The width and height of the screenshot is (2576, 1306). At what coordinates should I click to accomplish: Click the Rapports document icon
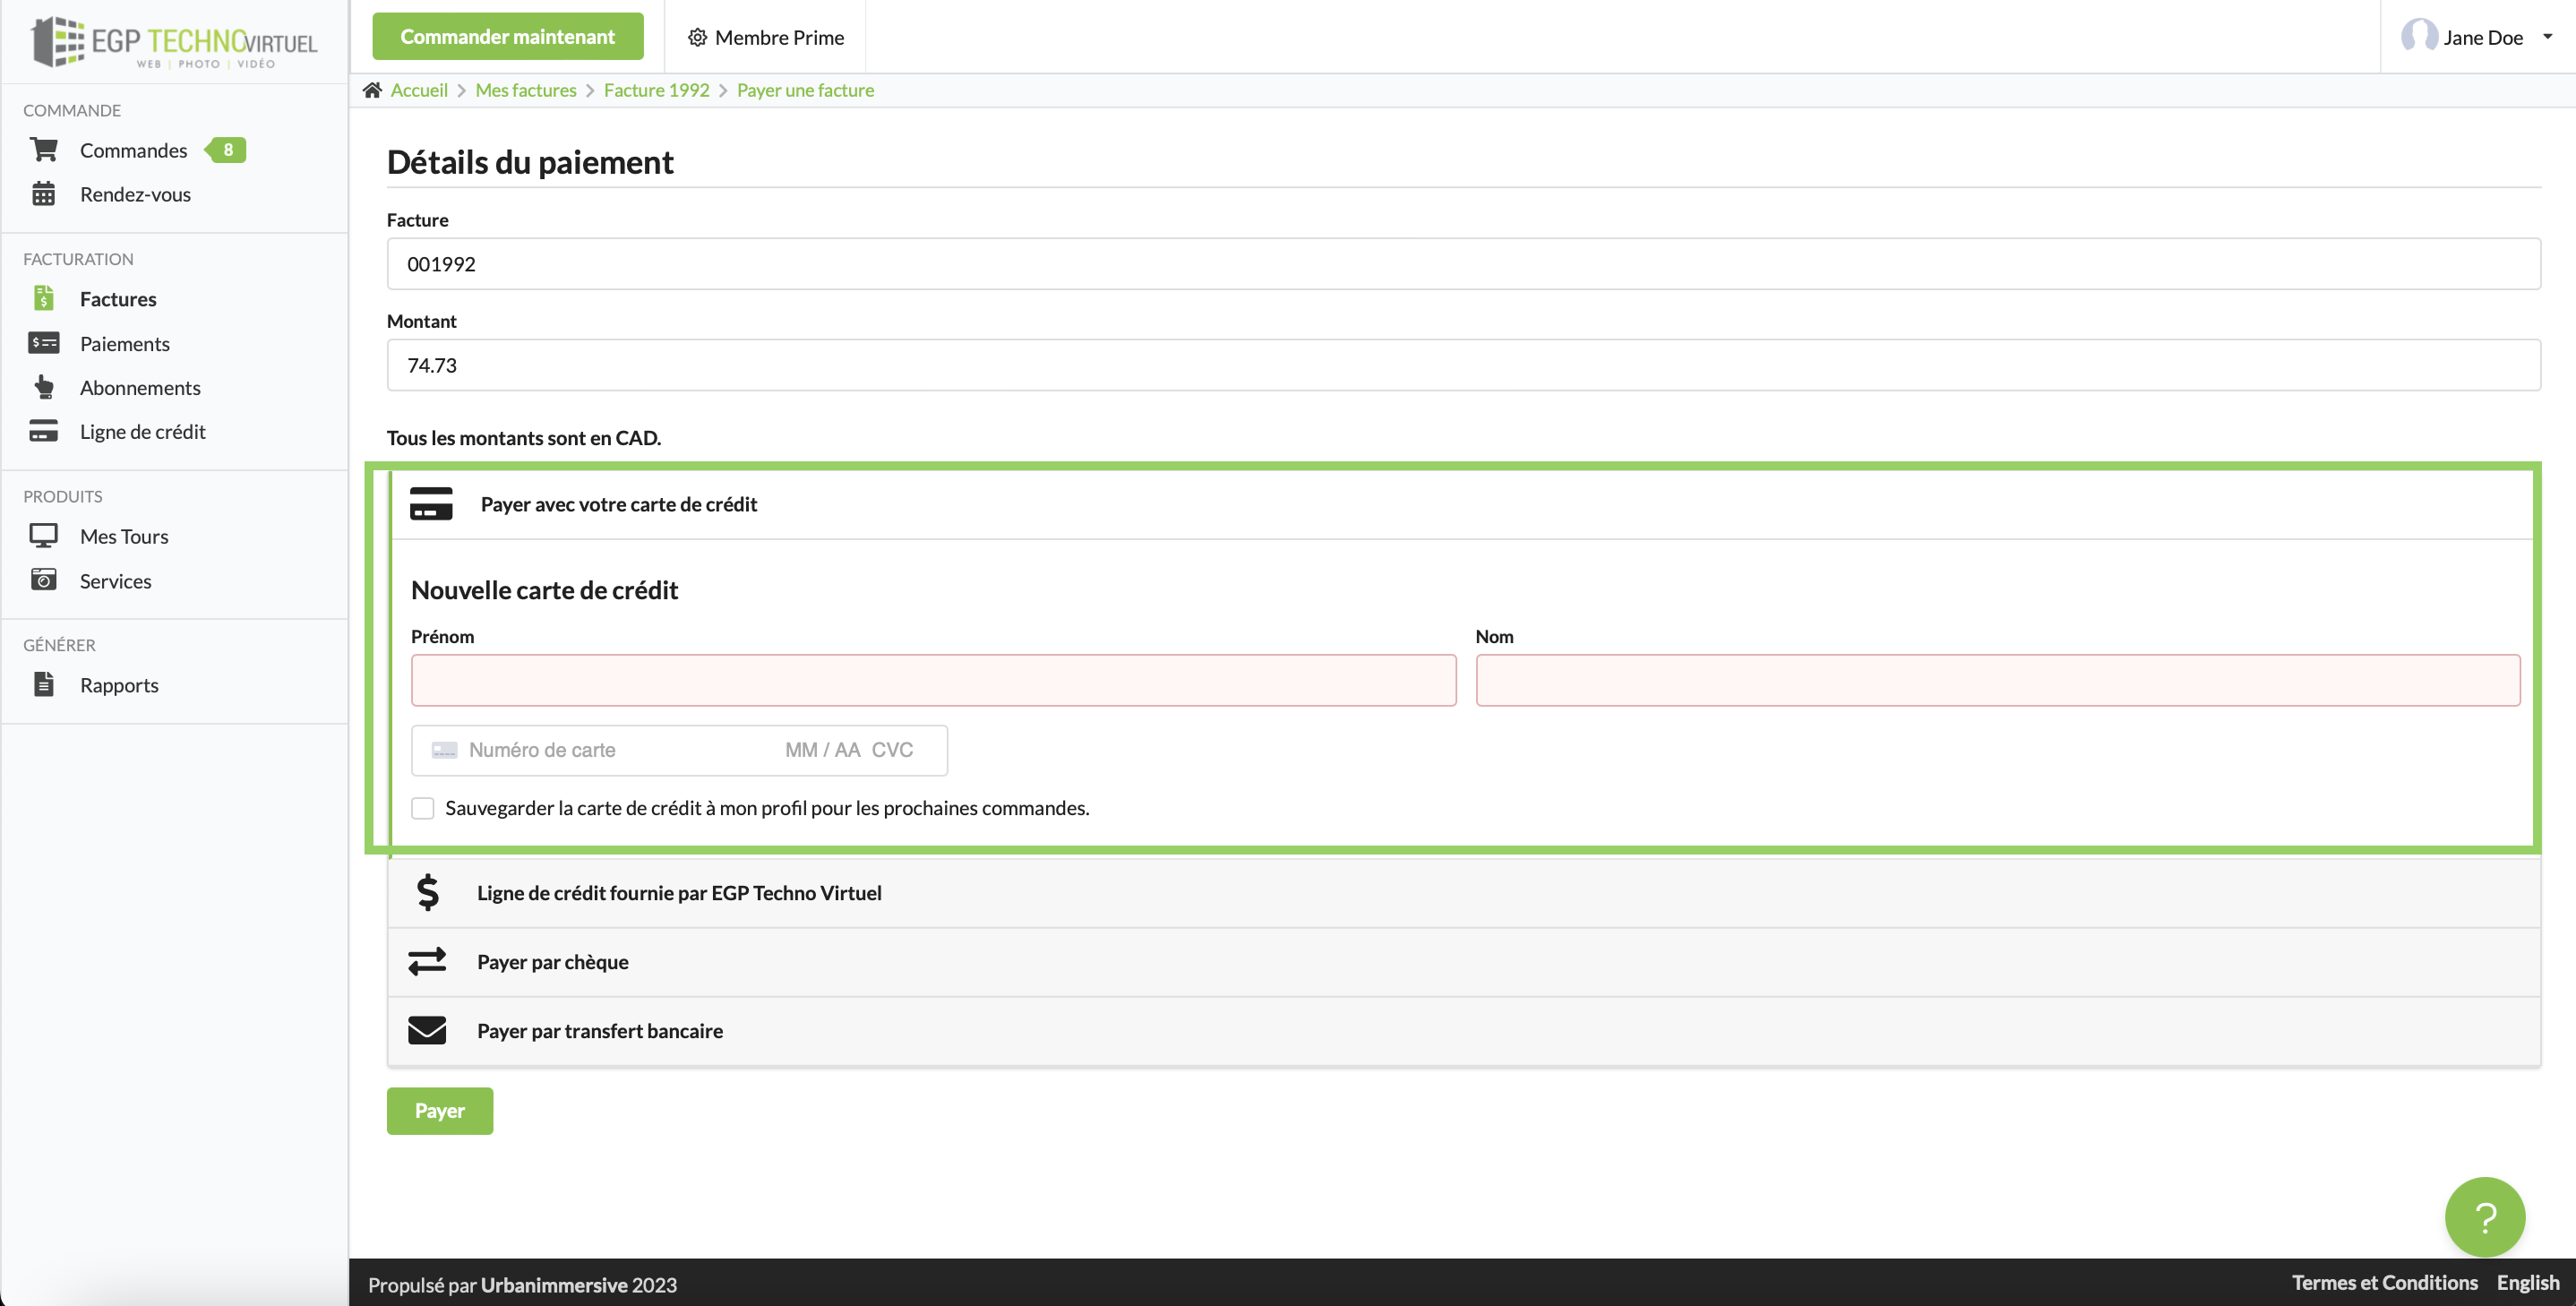(43, 685)
